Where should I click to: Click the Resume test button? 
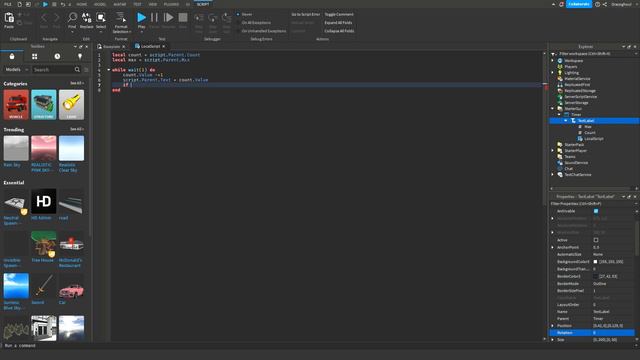(169, 18)
